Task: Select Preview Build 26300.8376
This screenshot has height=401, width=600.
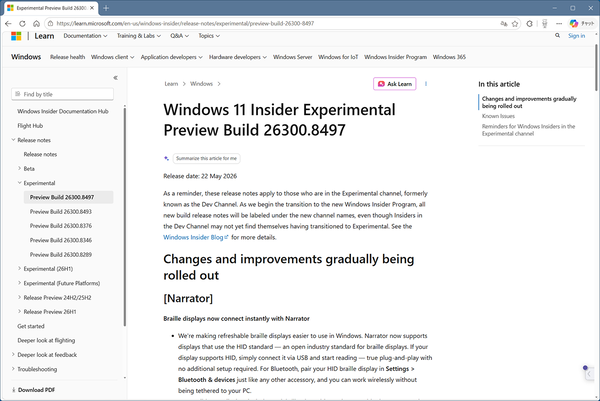Action: point(61,226)
